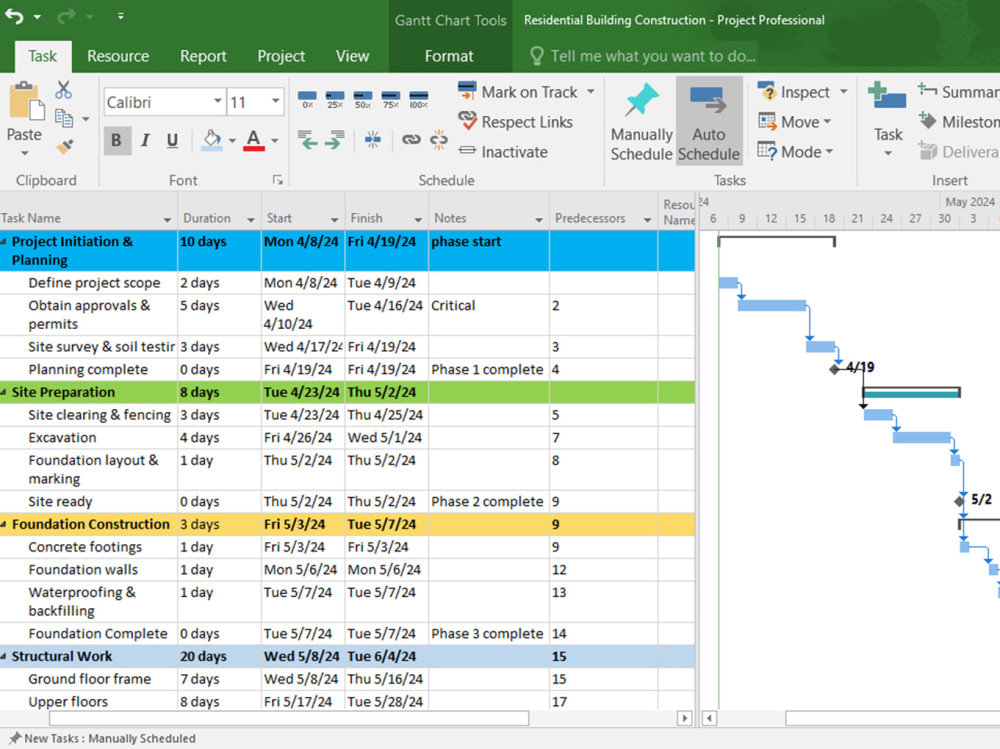Click the Undo arrow icon
The width and height of the screenshot is (1000, 749).
click(15, 17)
